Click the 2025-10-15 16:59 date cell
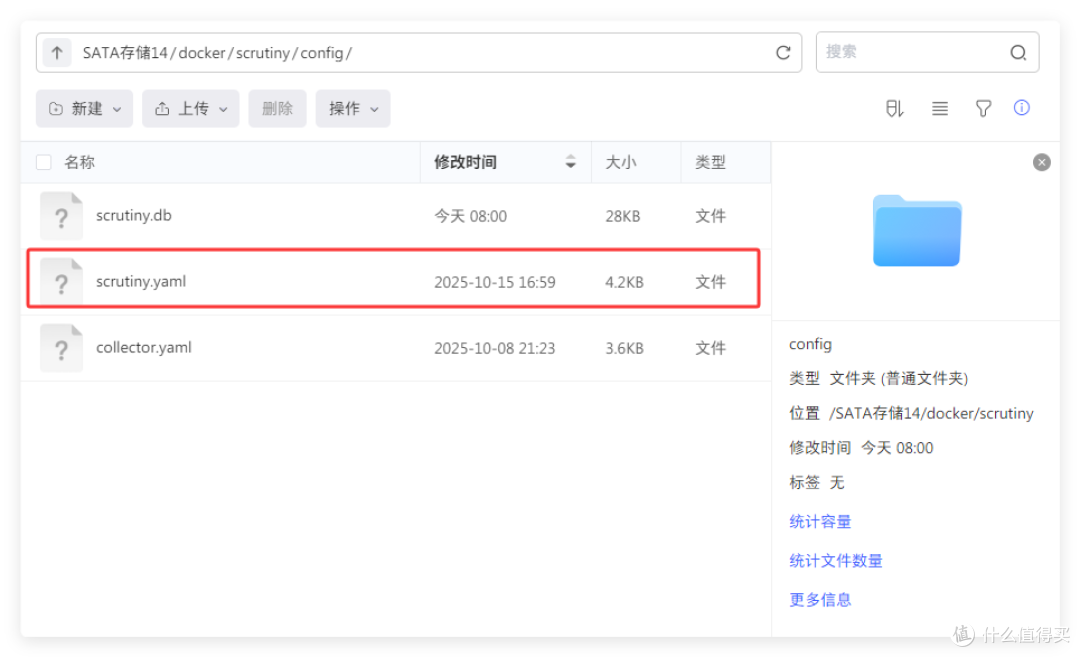The width and height of the screenshot is (1080, 657). [x=495, y=282]
